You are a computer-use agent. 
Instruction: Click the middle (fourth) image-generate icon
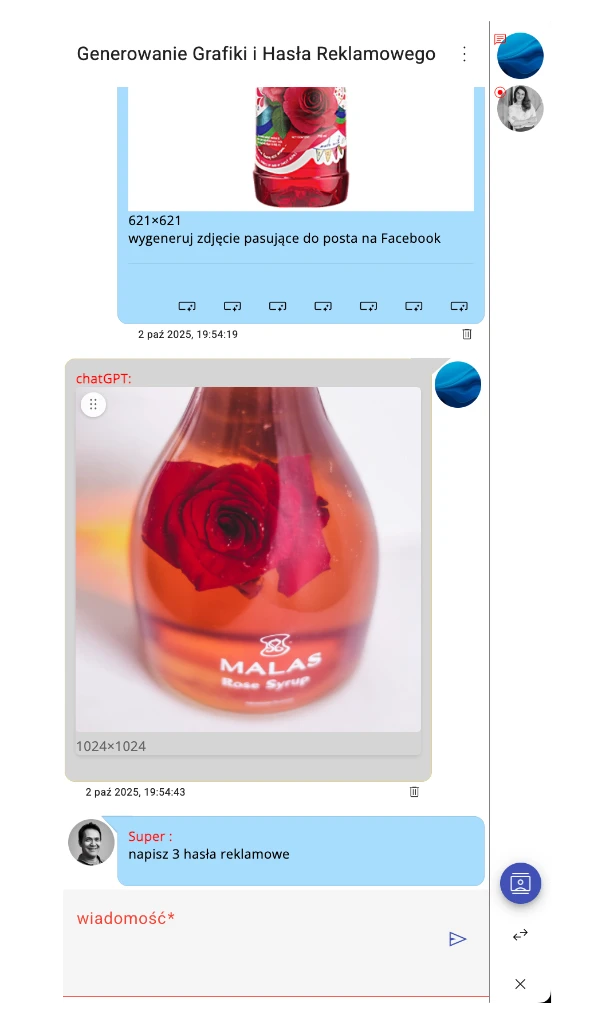click(323, 306)
